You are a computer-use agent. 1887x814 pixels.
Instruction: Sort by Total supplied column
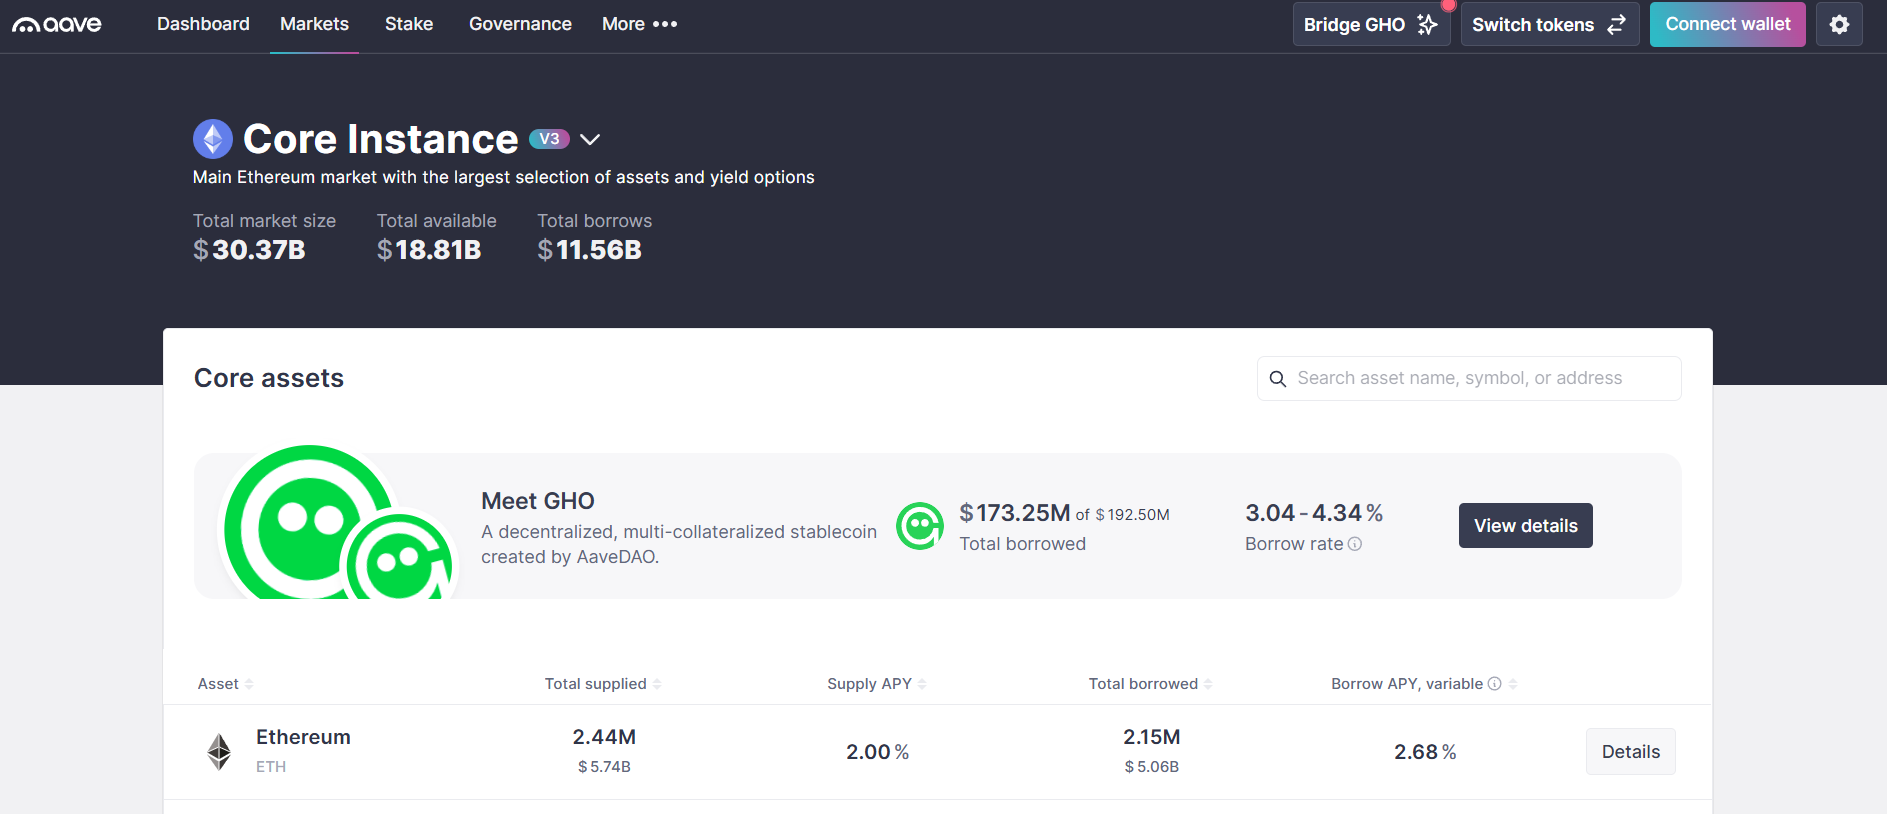click(x=602, y=684)
